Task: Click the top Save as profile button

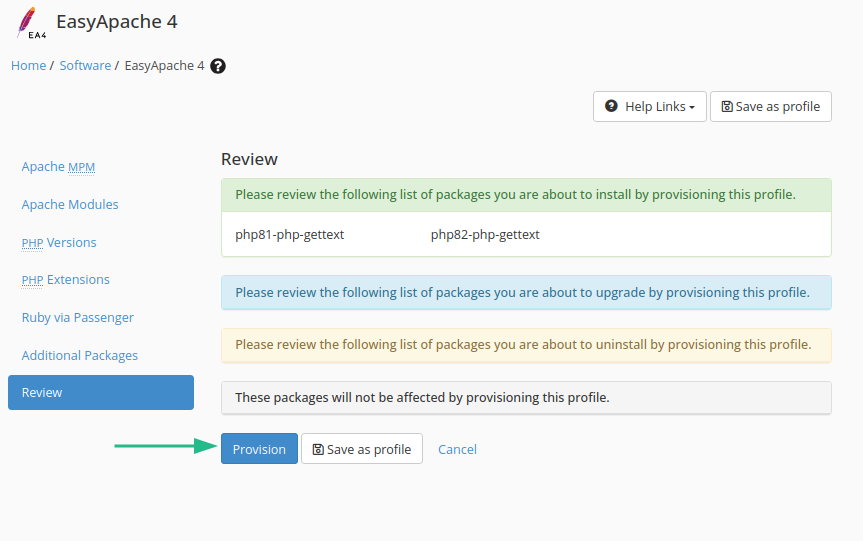Action: tap(770, 107)
